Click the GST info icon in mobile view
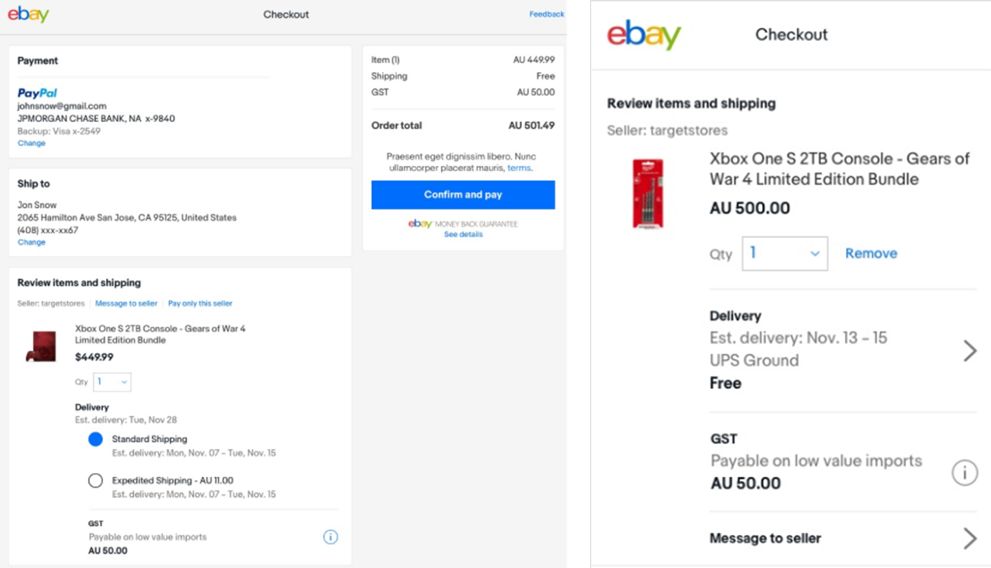The image size is (991, 568). click(x=963, y=473)
